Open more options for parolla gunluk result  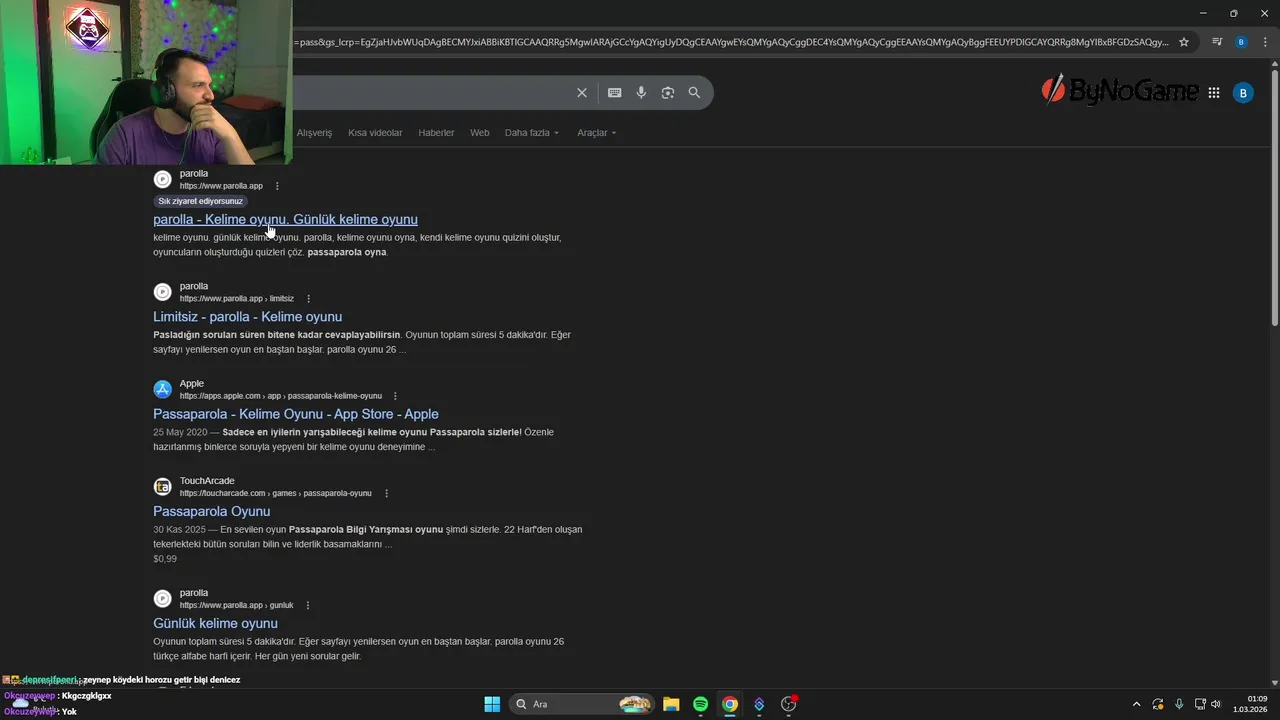click(x=307, y=605)
